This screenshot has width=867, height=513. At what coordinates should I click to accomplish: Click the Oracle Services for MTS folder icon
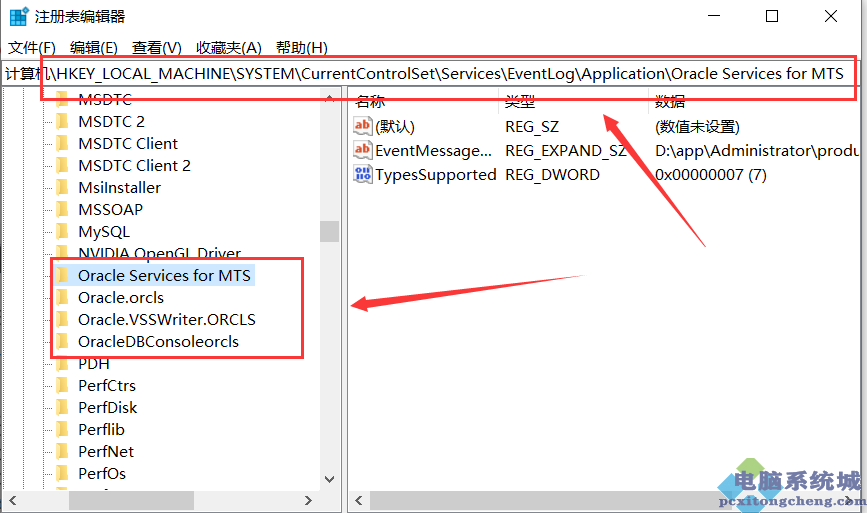(62, 275)
